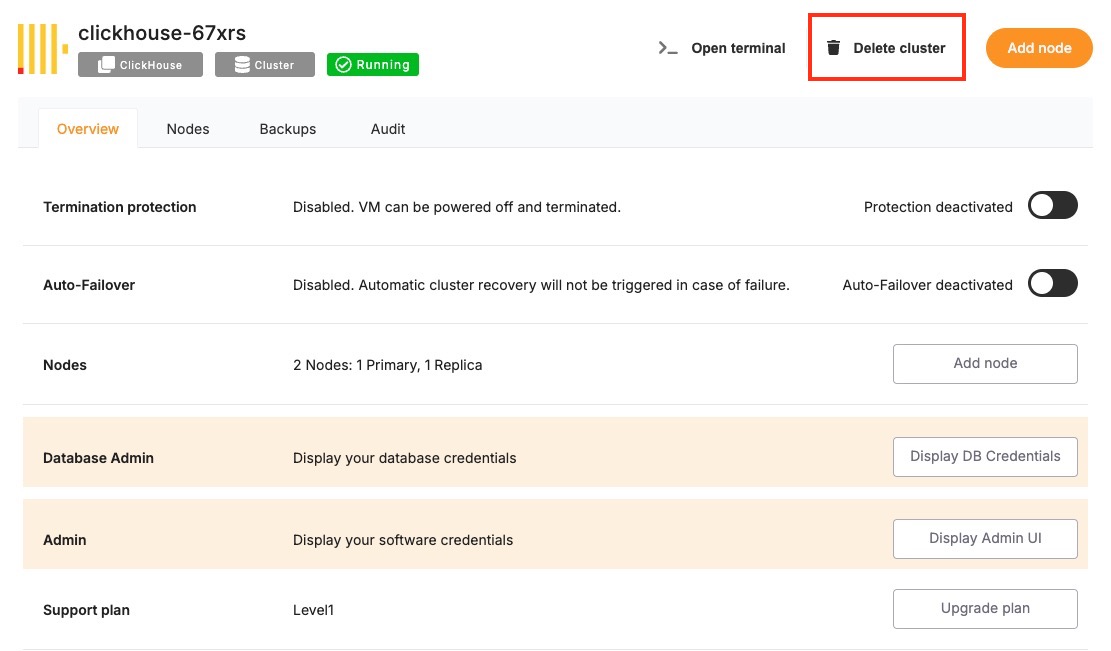Select the Audit tab
This screenshot has width=1111, height=651.
pos(388,129)
